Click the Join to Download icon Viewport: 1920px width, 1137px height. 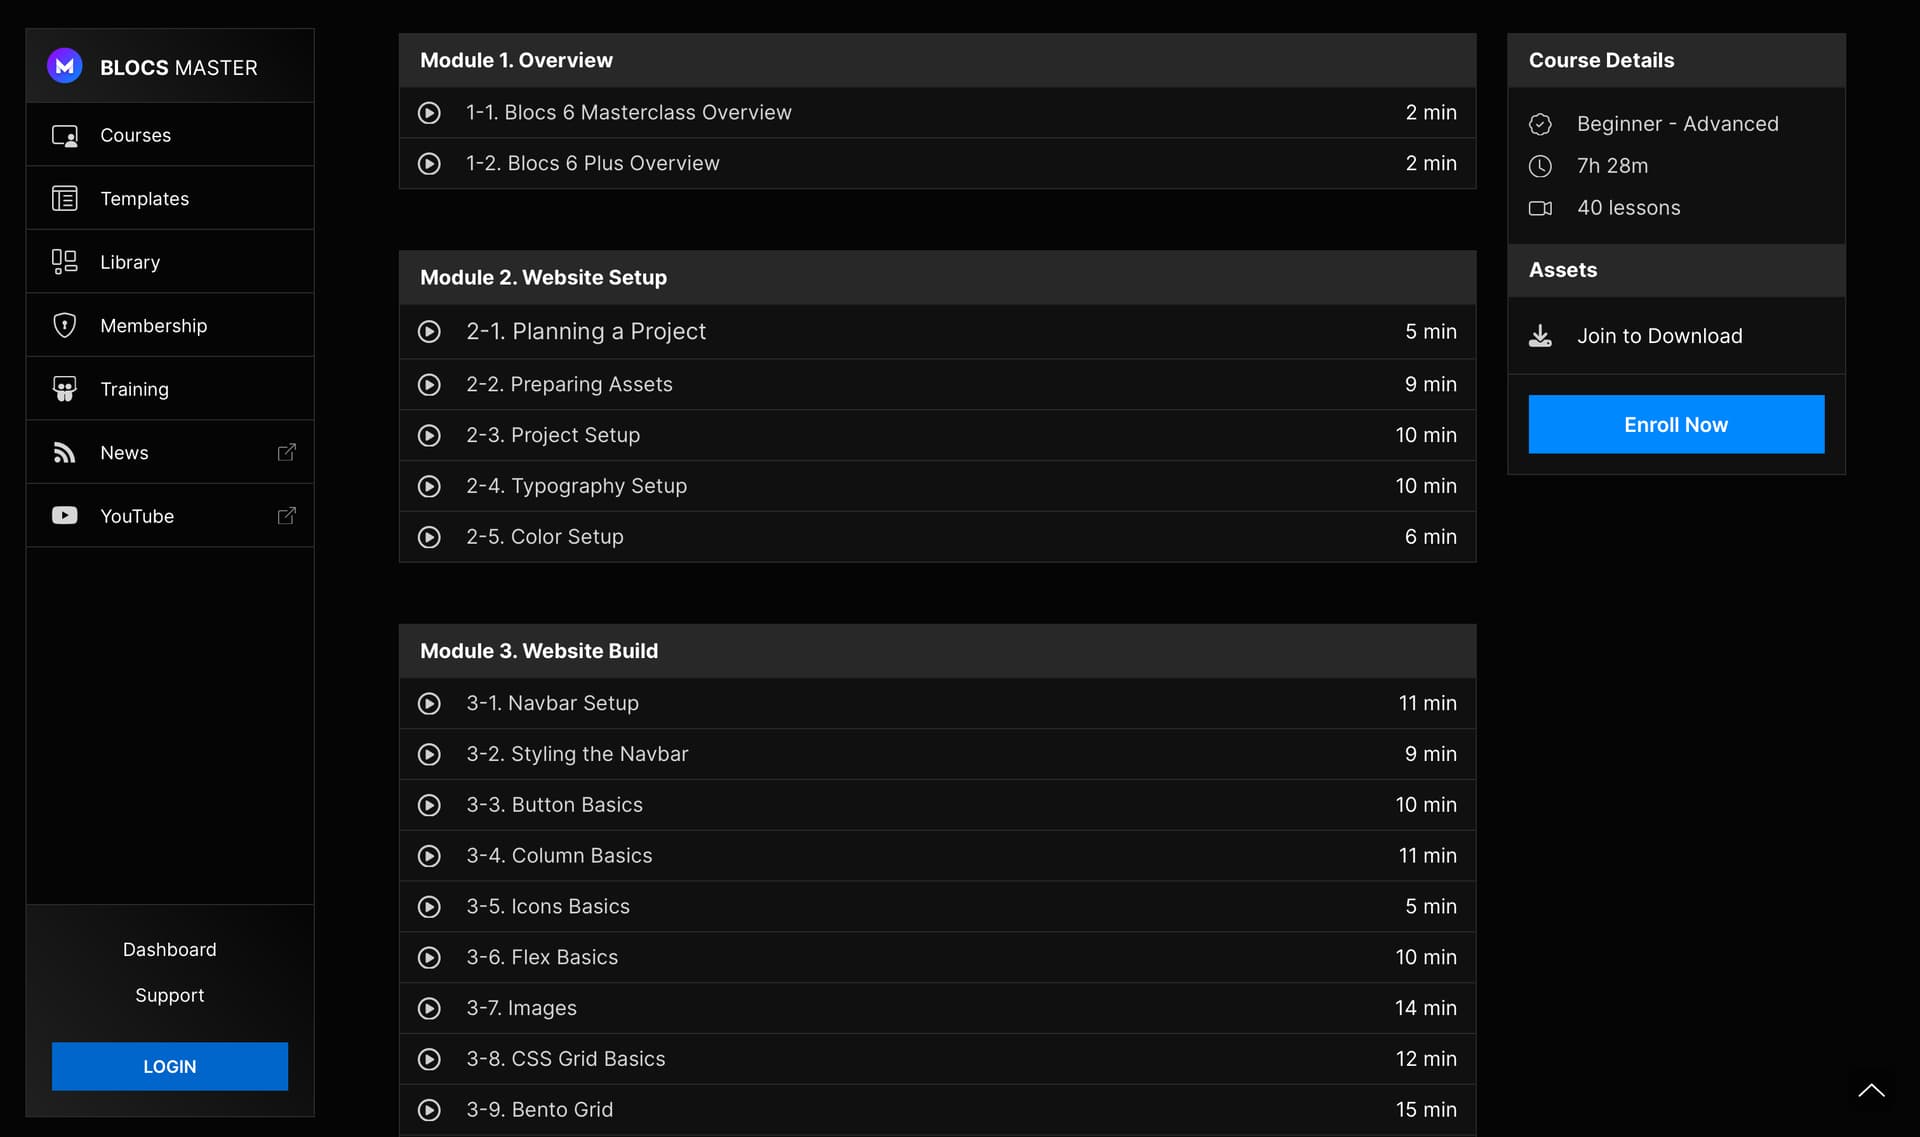pyautogui.click(x=1540, y=336)
